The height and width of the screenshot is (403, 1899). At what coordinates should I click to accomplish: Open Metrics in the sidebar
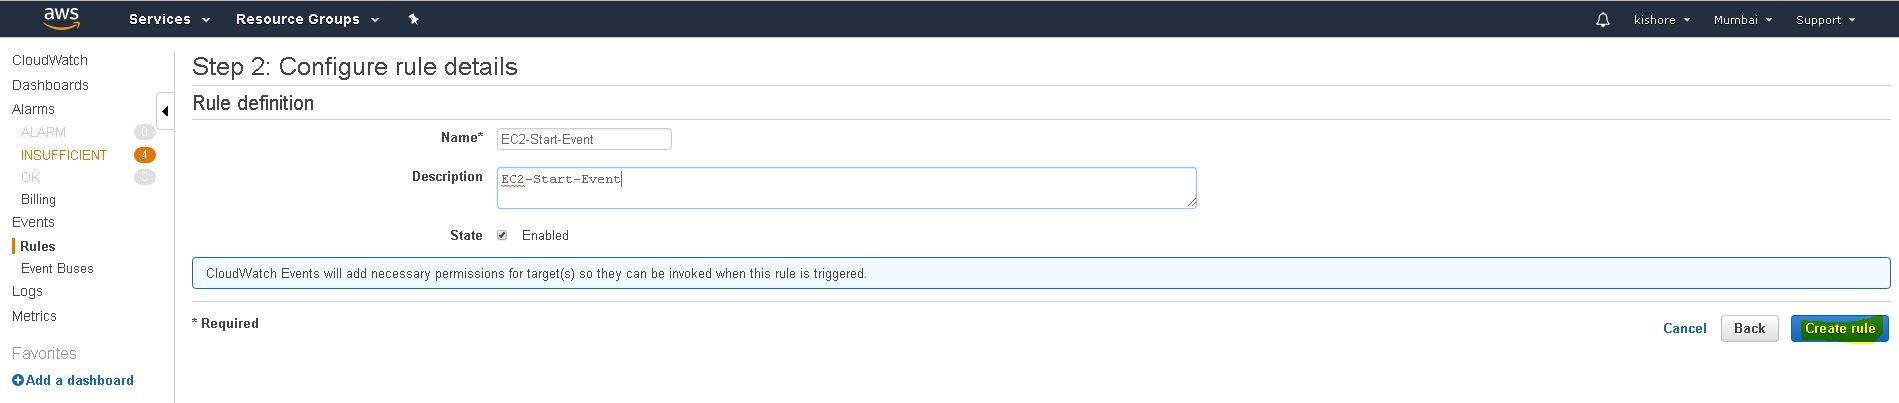pyautogui.click(x=34, y=316)
